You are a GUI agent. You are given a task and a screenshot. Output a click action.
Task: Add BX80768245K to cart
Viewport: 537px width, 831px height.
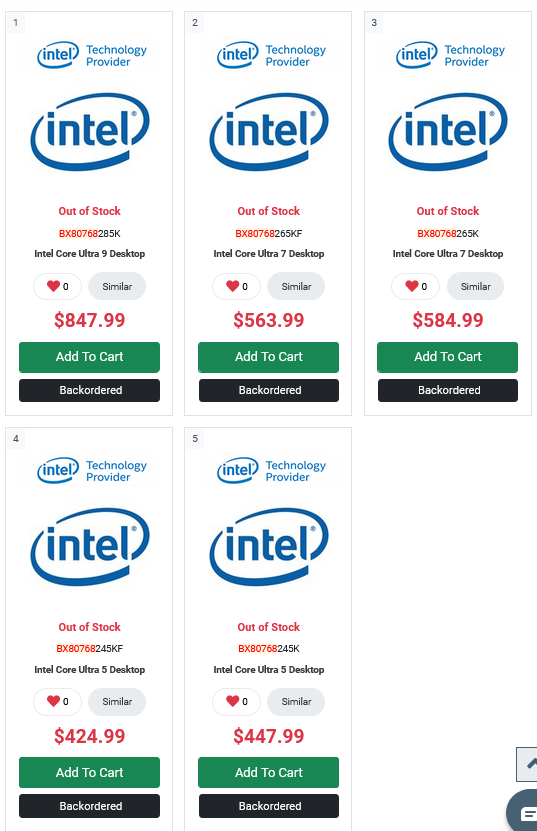269,773
